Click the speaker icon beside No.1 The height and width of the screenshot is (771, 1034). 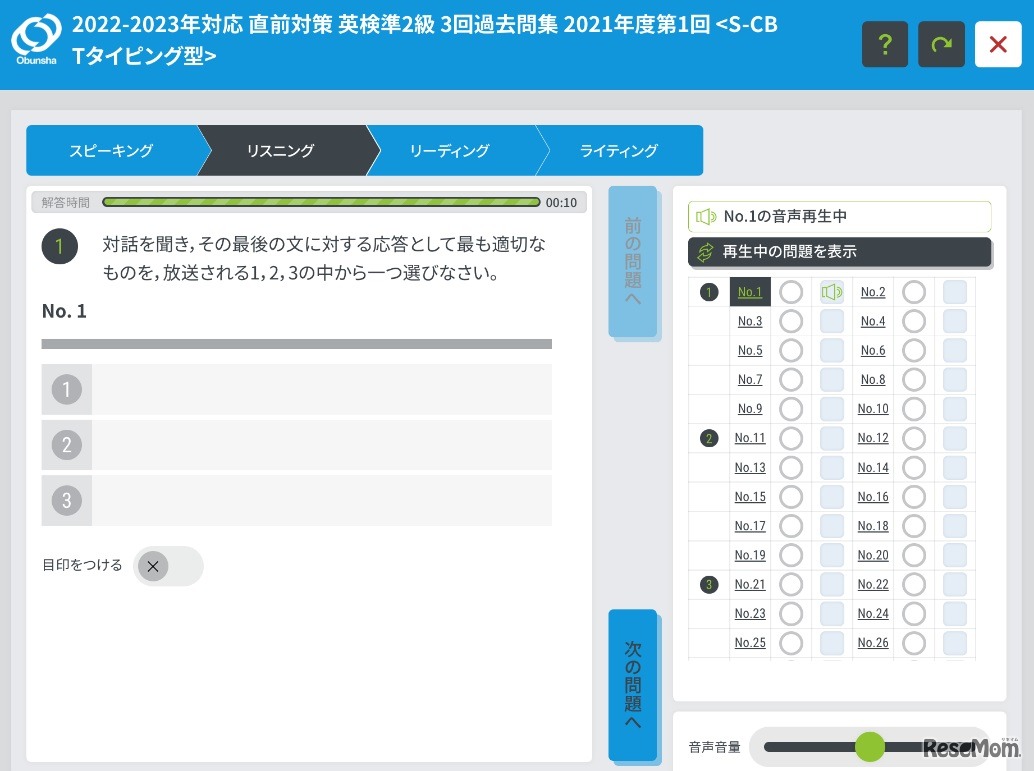[x=832, y=292]
